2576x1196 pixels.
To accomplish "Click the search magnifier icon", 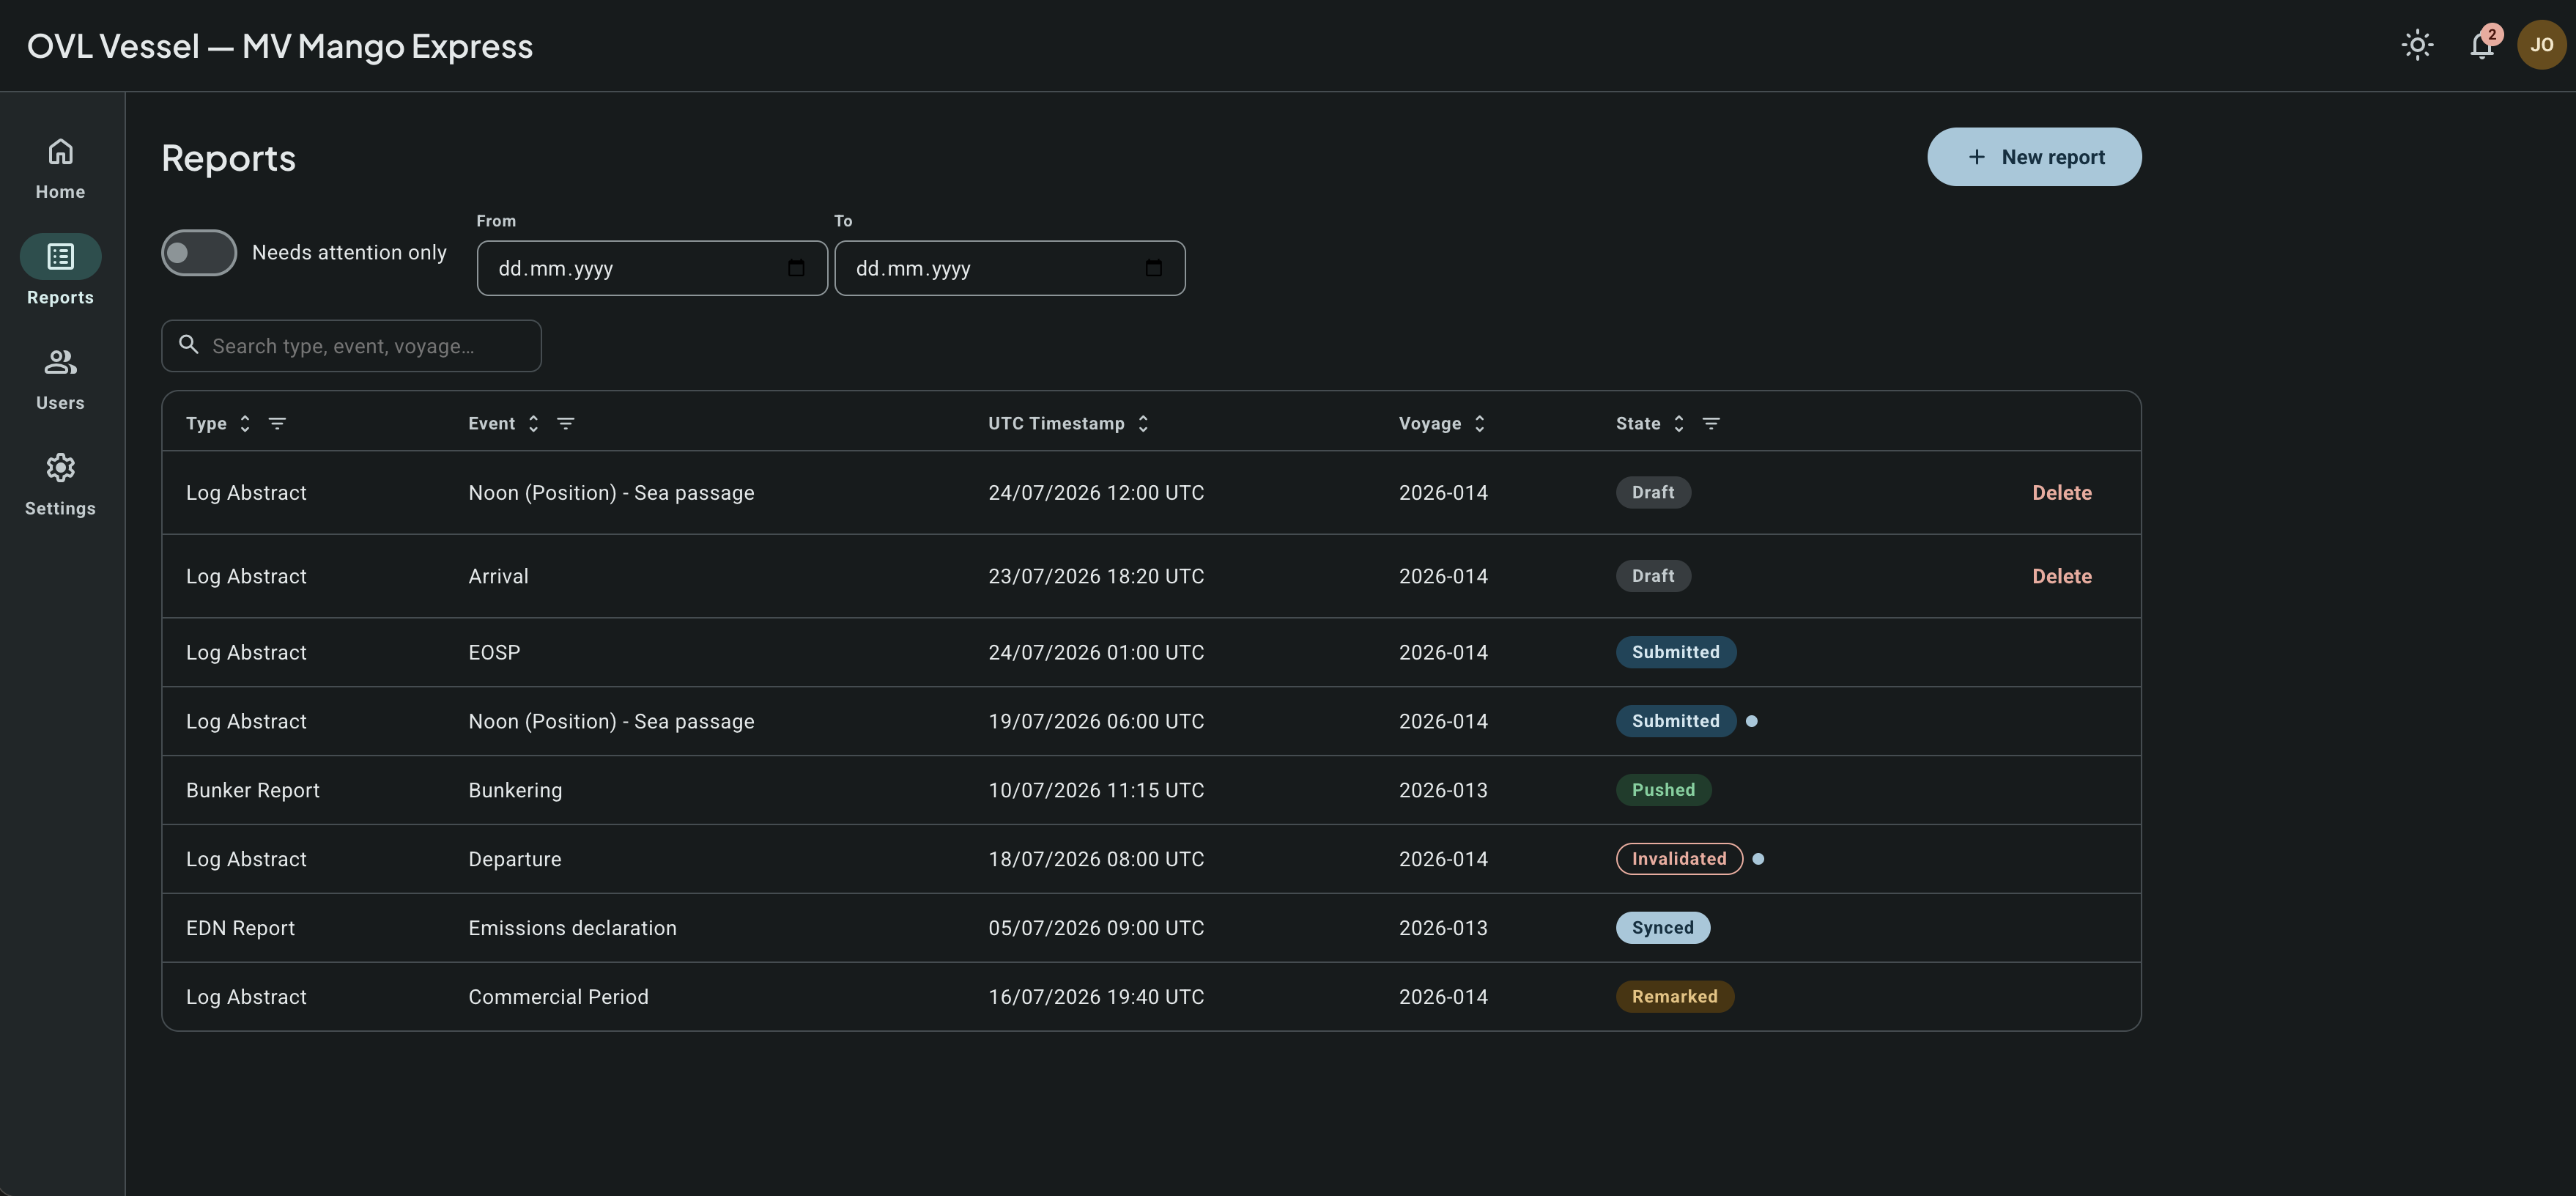I will coord(188,345).
